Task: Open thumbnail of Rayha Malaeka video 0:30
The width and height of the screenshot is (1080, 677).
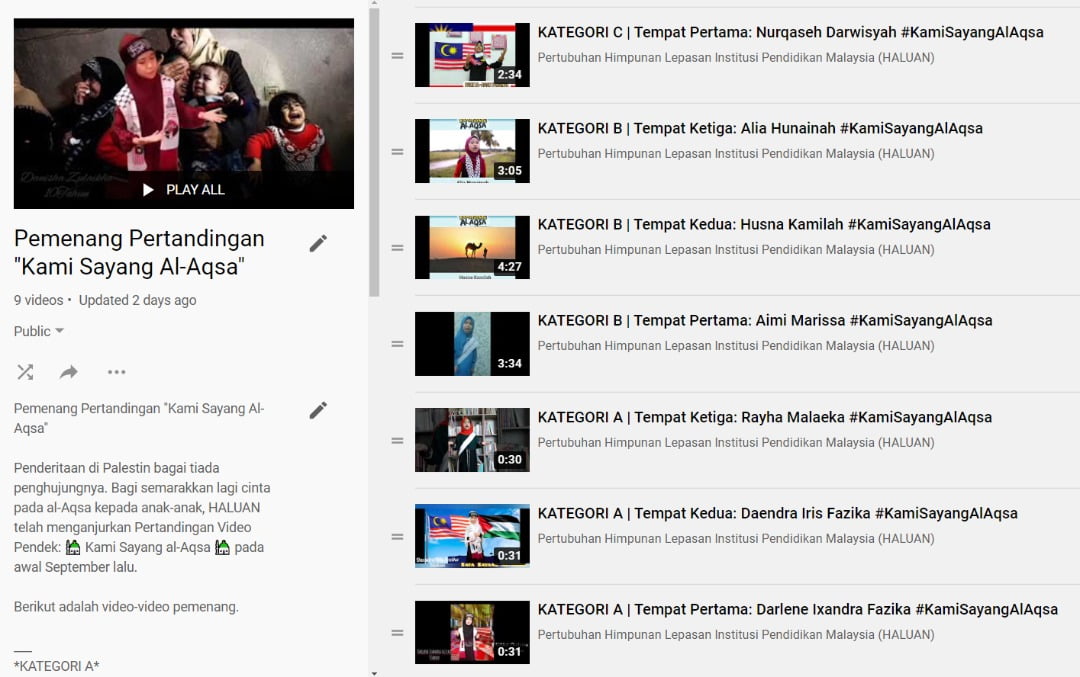Action: pos(472,440)
